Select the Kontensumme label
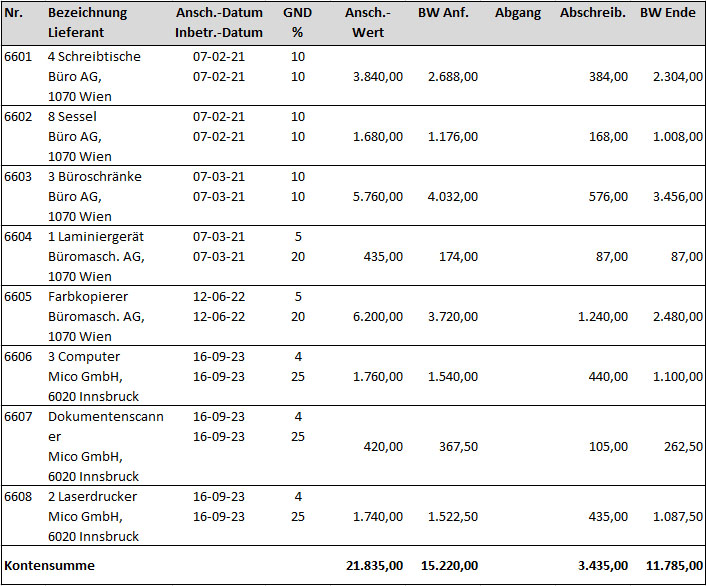This screenshot has height=586, width=706. (50, 565)
